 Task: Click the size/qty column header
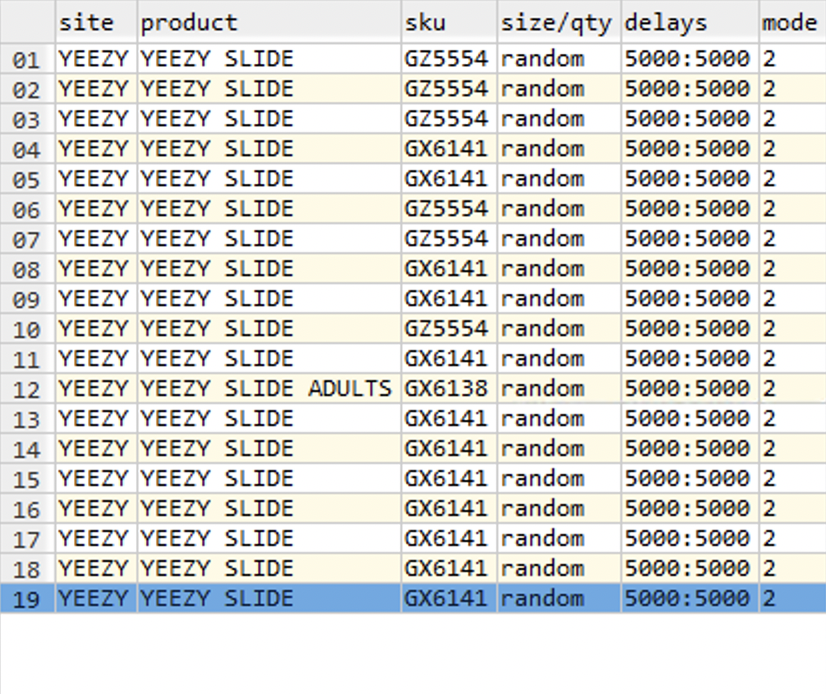(x=559, y=23)
